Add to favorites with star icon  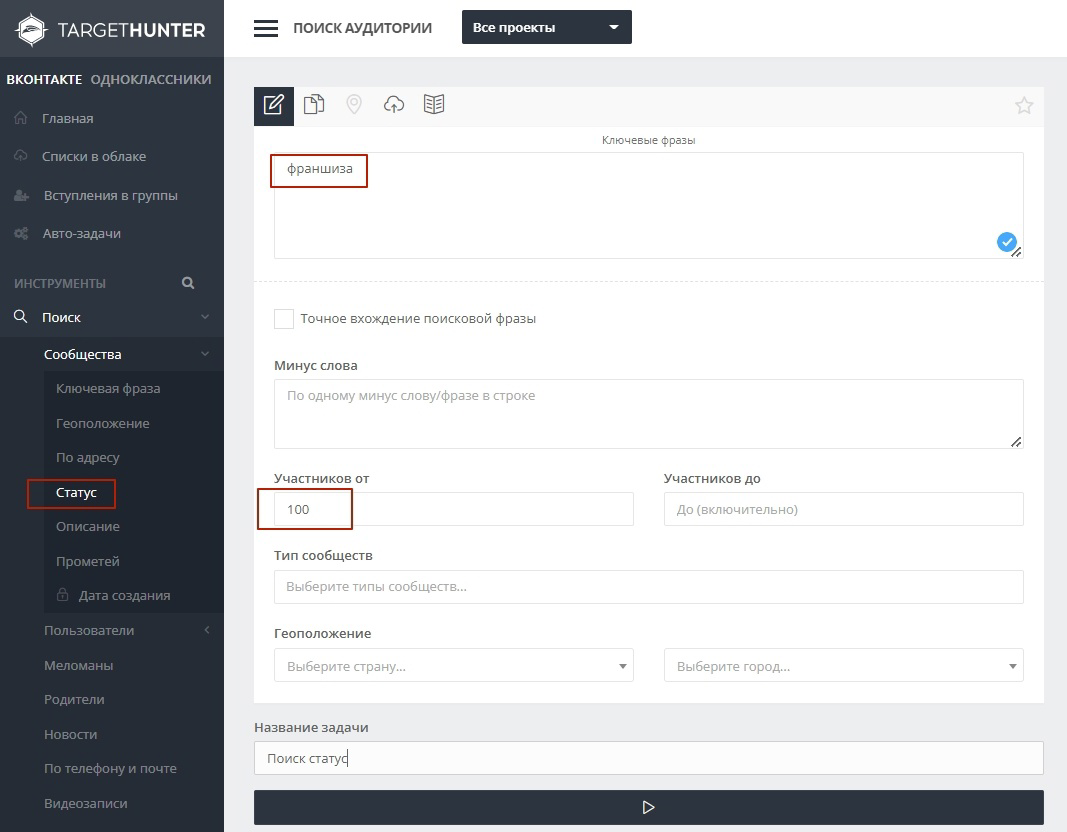point(1024,105)
